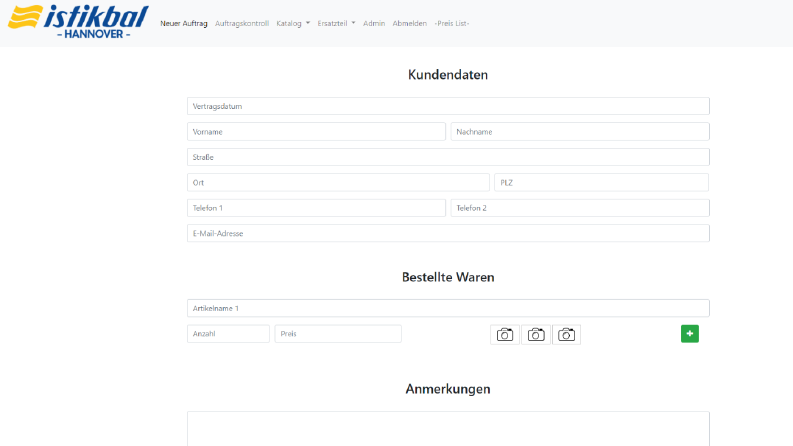793x446 pixels.
Task: Click the Anmerkungen heading
Action: coord(448,389)
